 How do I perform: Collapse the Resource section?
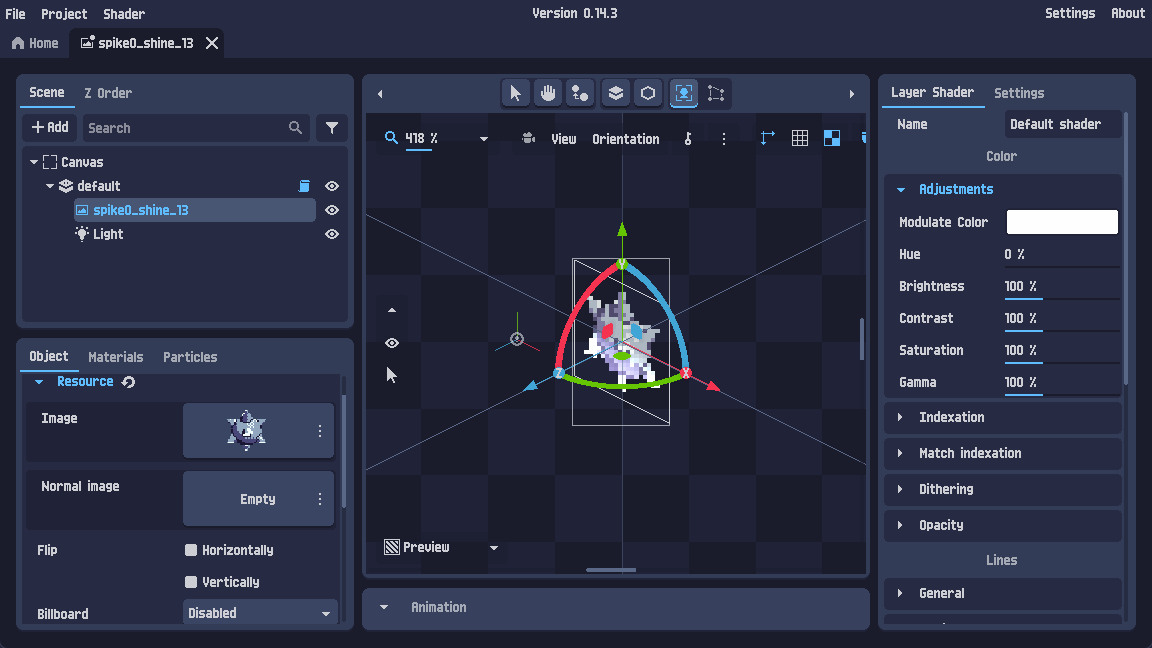[40, 382]
